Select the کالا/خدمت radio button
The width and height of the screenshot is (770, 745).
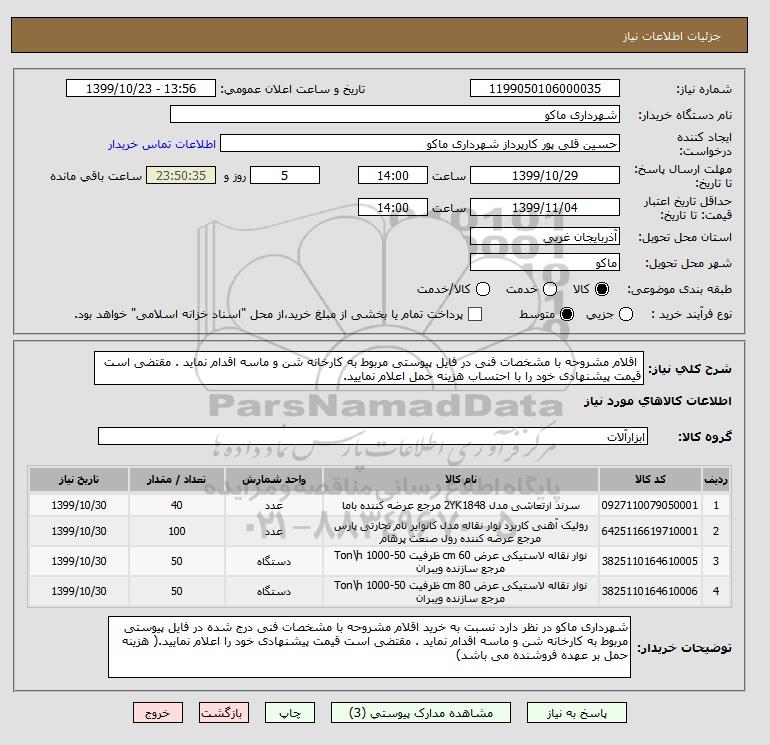point(483,289)
